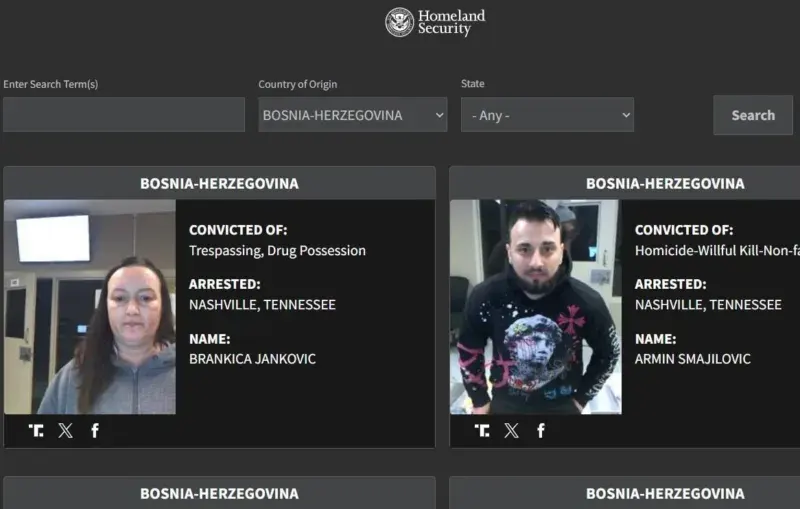This screenshot has width=800, height=509.
Task: Open Armin Smajilovic's photo
Action: pos(536,307)
